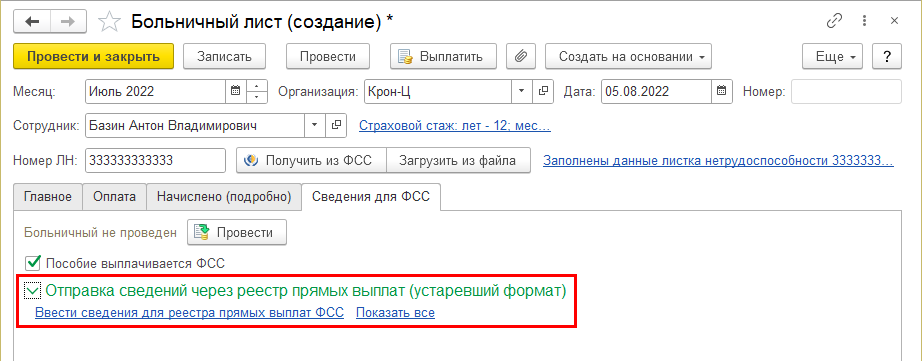Open calendar picker for Месяц field
Screen dimensions: 922x361
[x=235, y=91]
